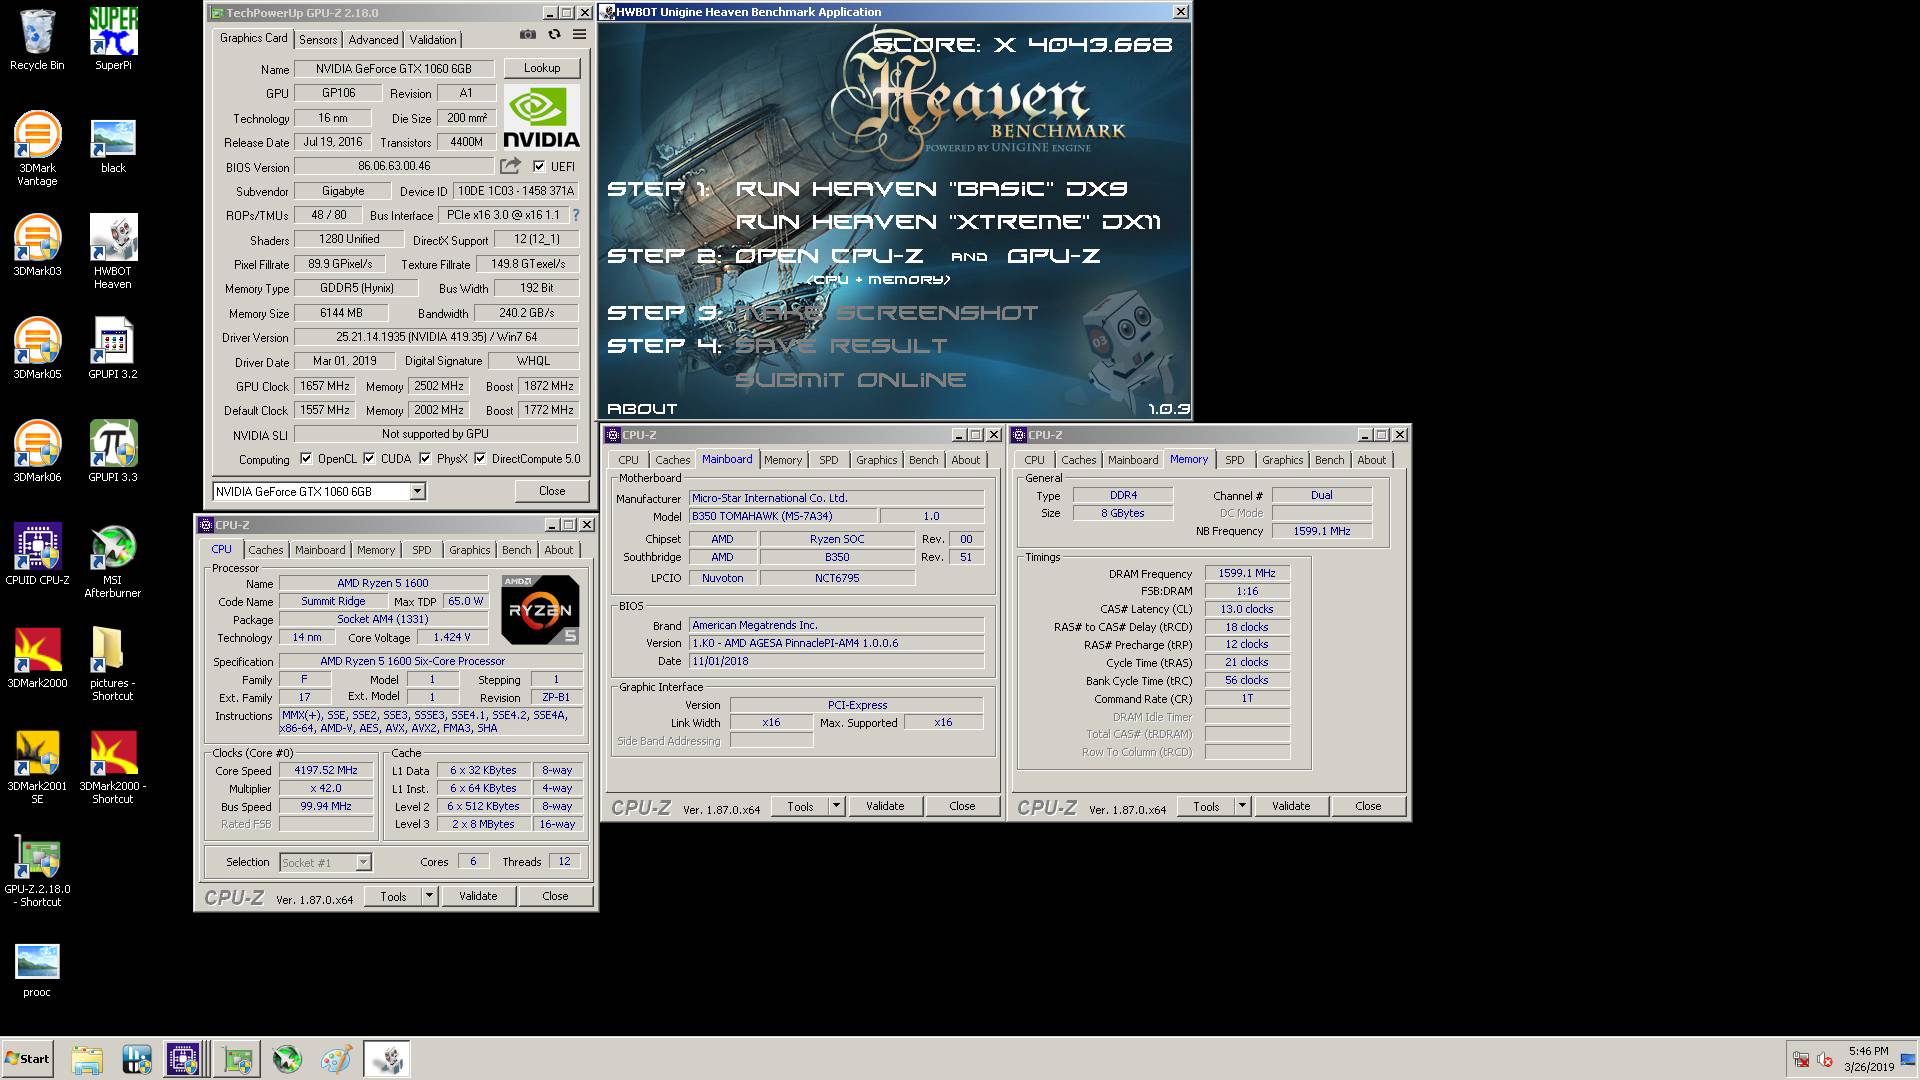1920x1080 pixels.
Task: Switch to the Advanced tab in GPU-Z
Action: 373,39
